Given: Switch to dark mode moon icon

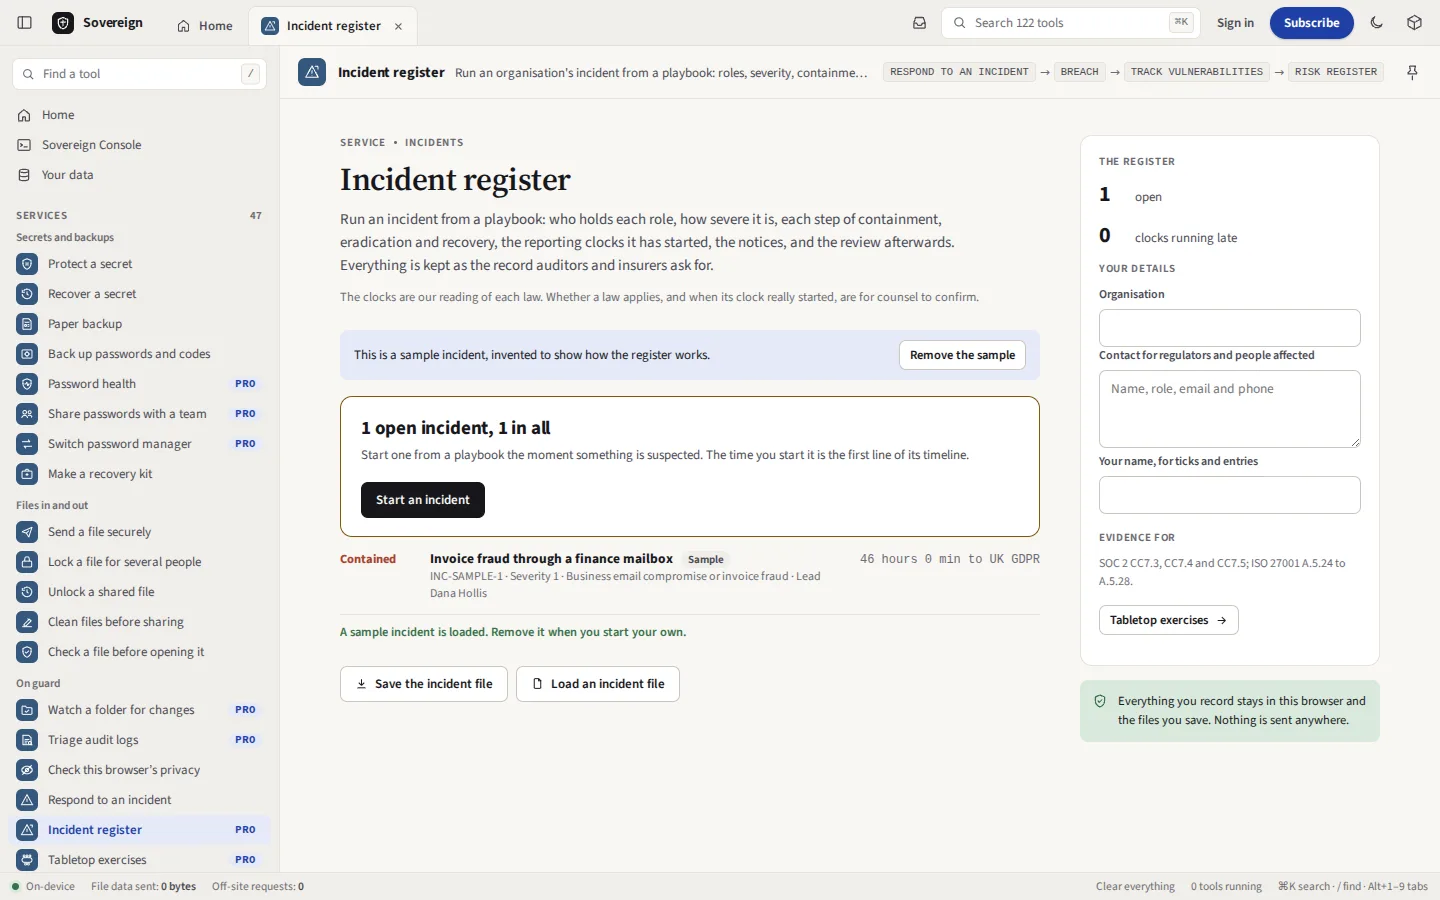Looking at the screenshot, I should tap(1377, 23).
